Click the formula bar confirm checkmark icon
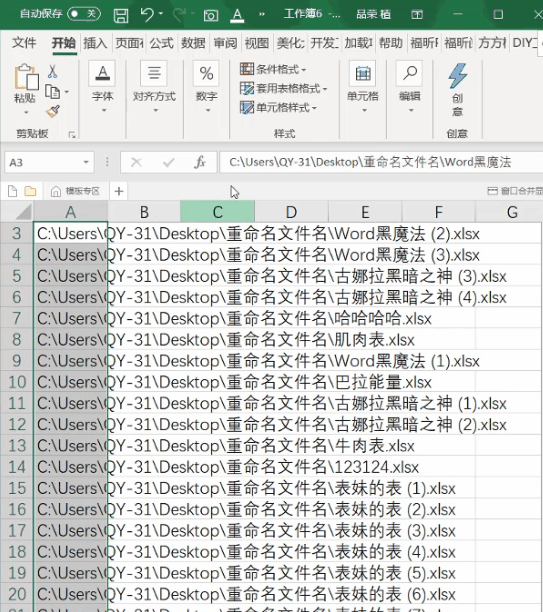 click(169, 162)
